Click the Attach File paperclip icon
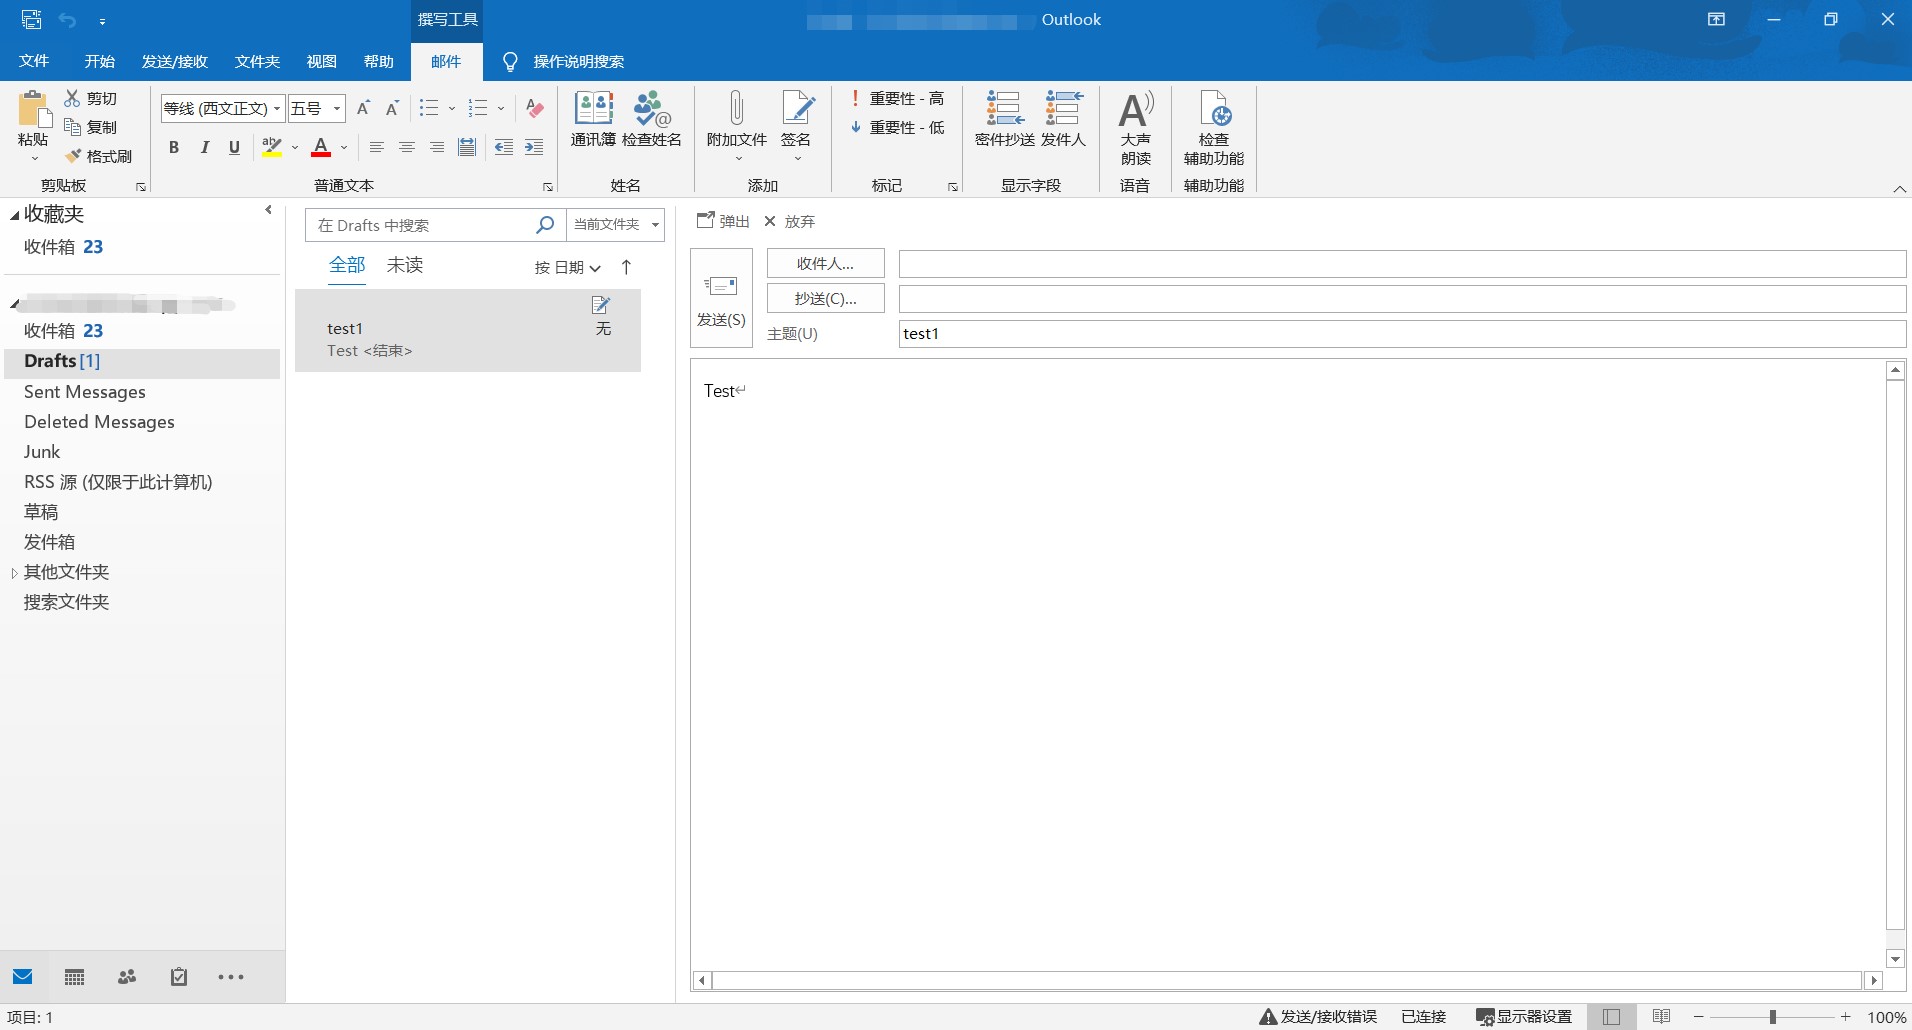 point(736,108)
